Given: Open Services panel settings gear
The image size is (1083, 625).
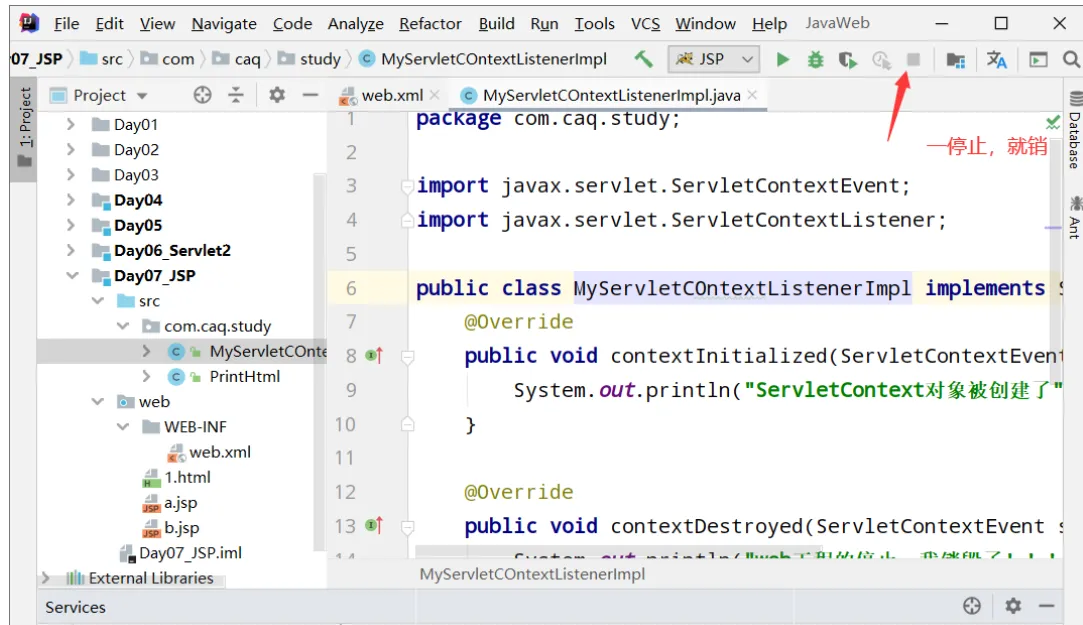Looking at the screenshot, I should pyautogui.click(x=1013, y=606).
